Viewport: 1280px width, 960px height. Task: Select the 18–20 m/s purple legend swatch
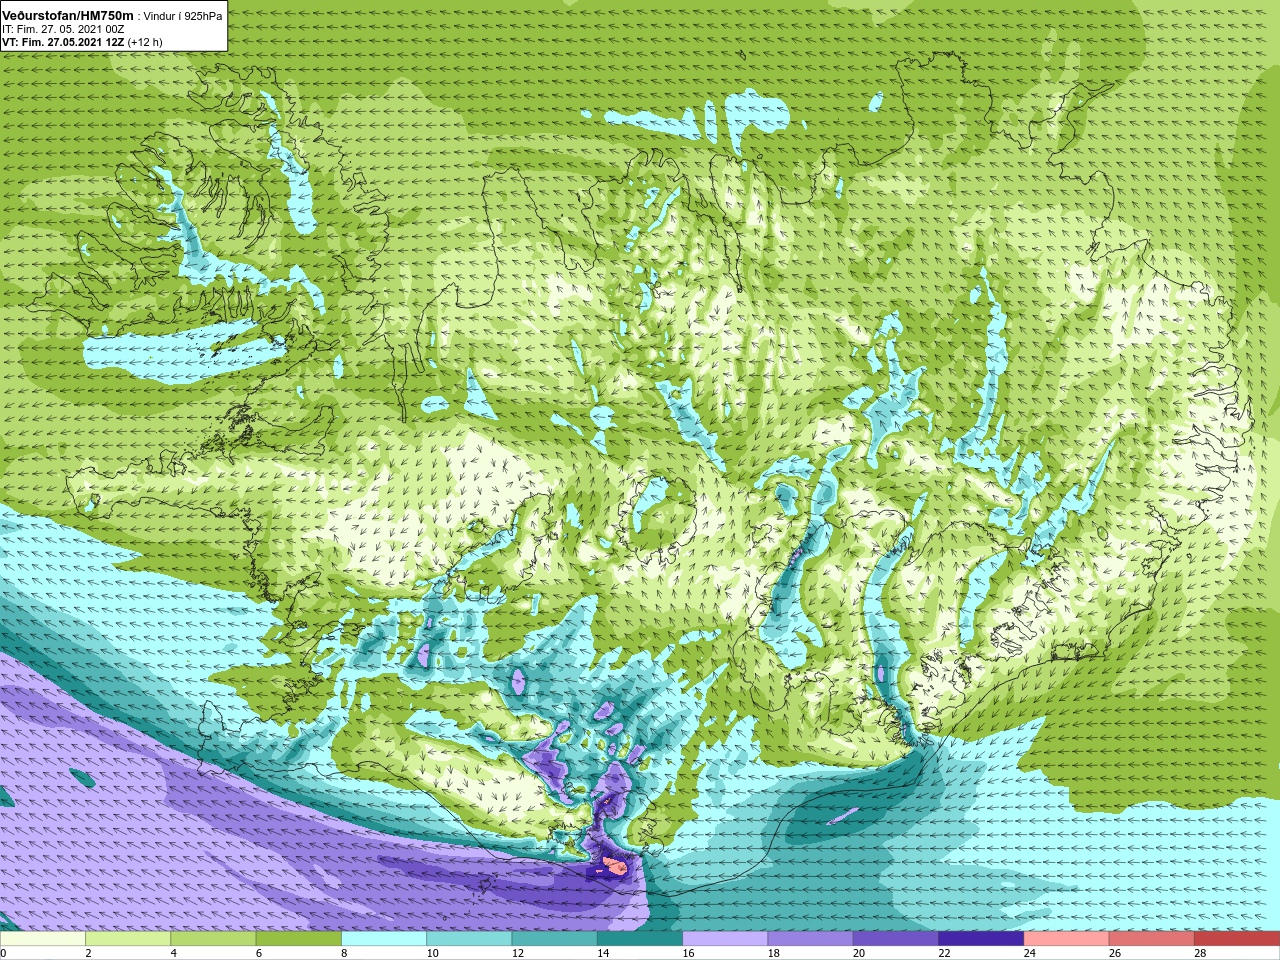click(x=810, y=939)
